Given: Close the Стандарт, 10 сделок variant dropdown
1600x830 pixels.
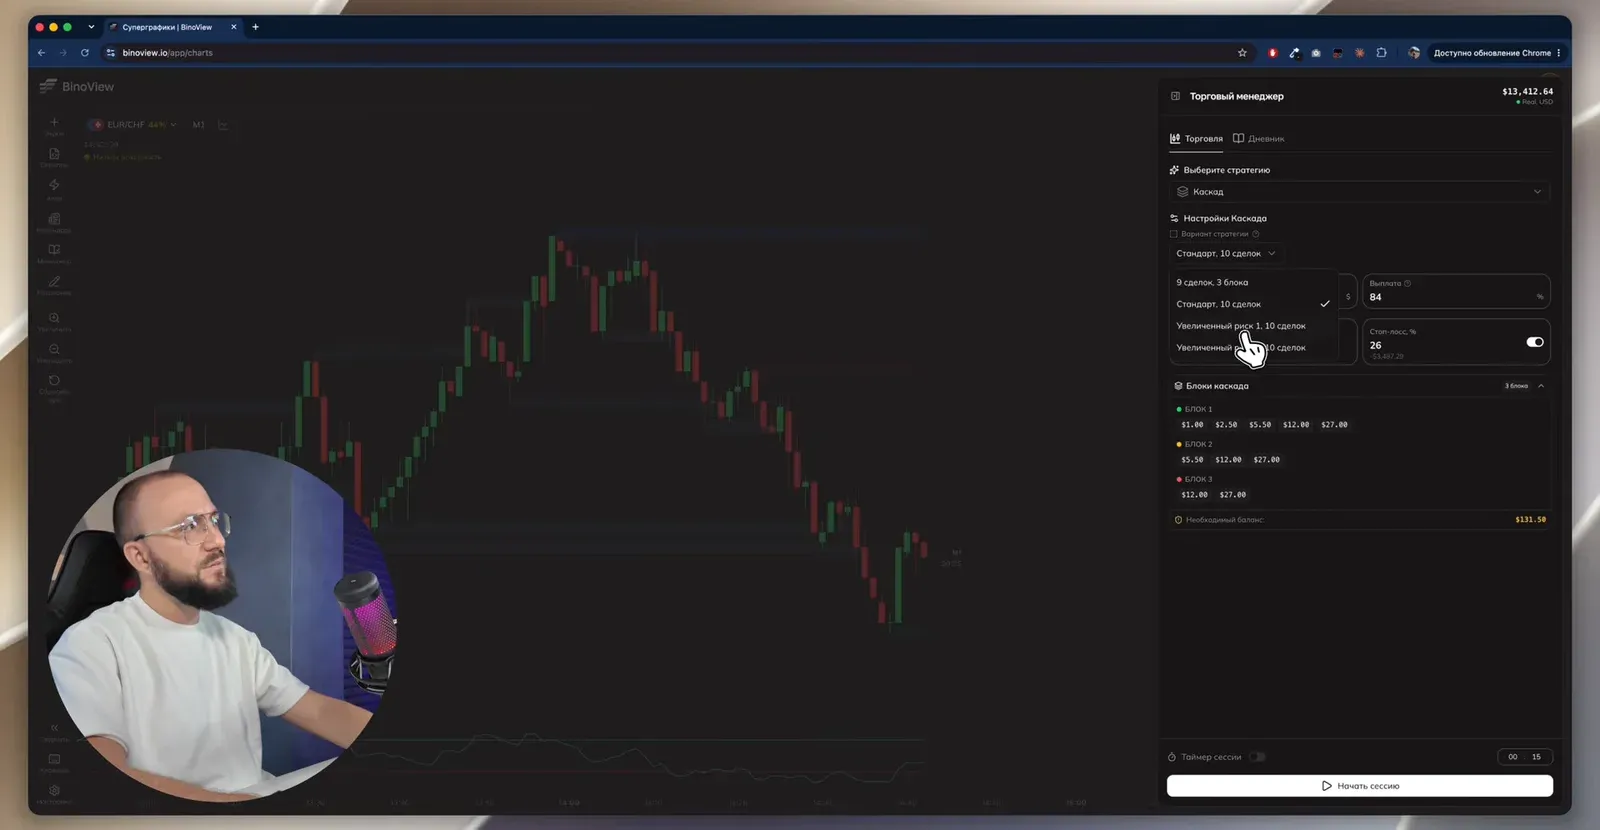Looking at the screenshot, I should pos(1226,254).
